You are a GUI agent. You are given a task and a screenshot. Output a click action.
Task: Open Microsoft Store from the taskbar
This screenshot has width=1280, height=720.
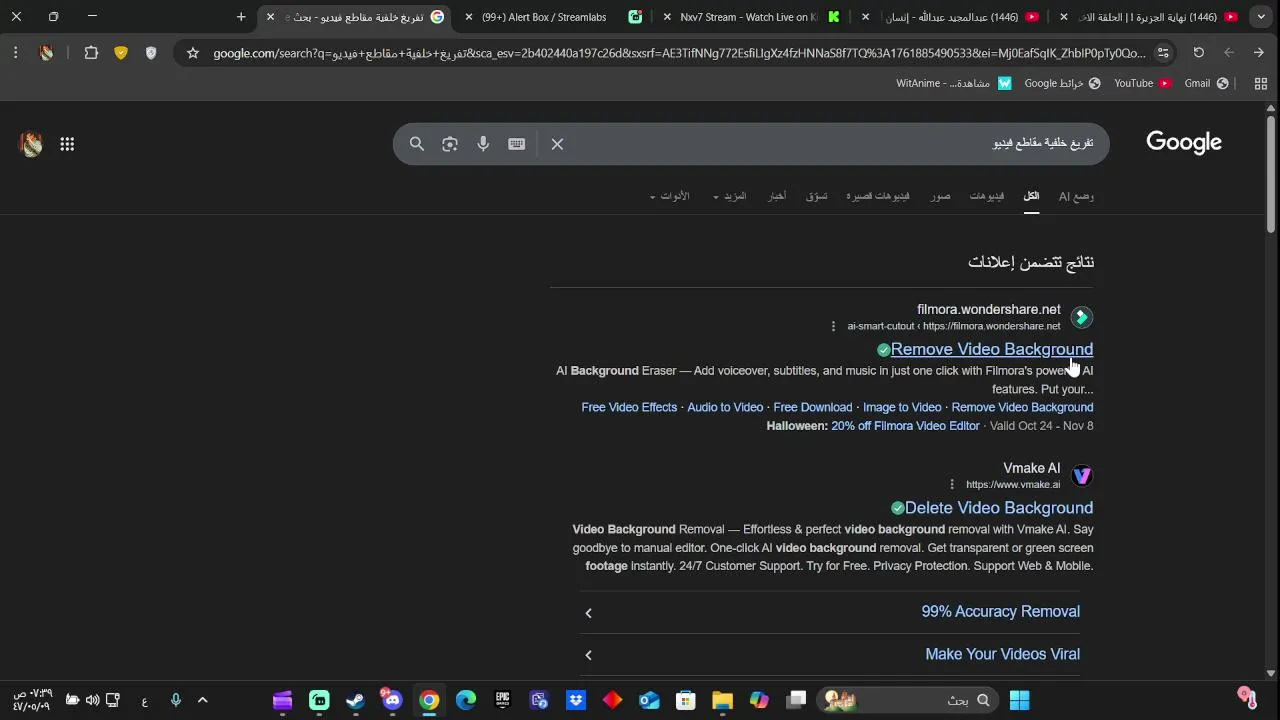pos(685,700)
